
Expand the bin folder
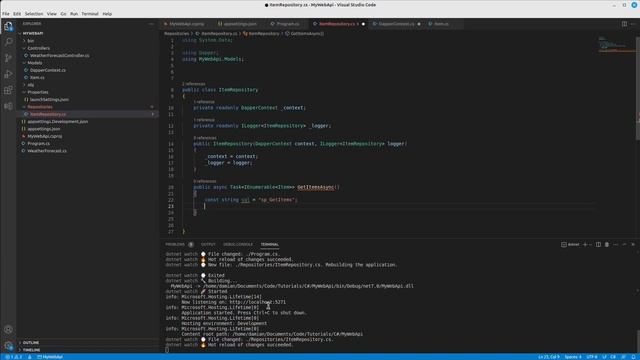coord(88,41)
